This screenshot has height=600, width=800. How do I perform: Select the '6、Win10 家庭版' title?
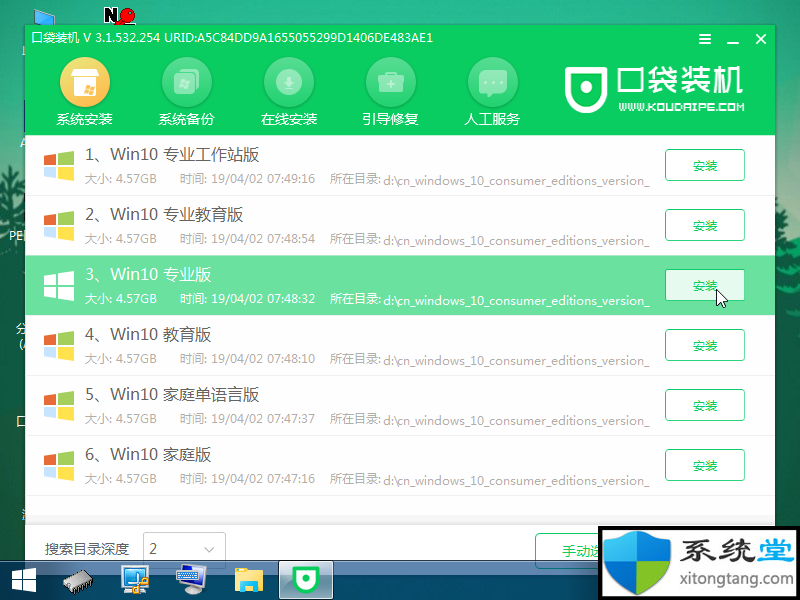point(148,455)
